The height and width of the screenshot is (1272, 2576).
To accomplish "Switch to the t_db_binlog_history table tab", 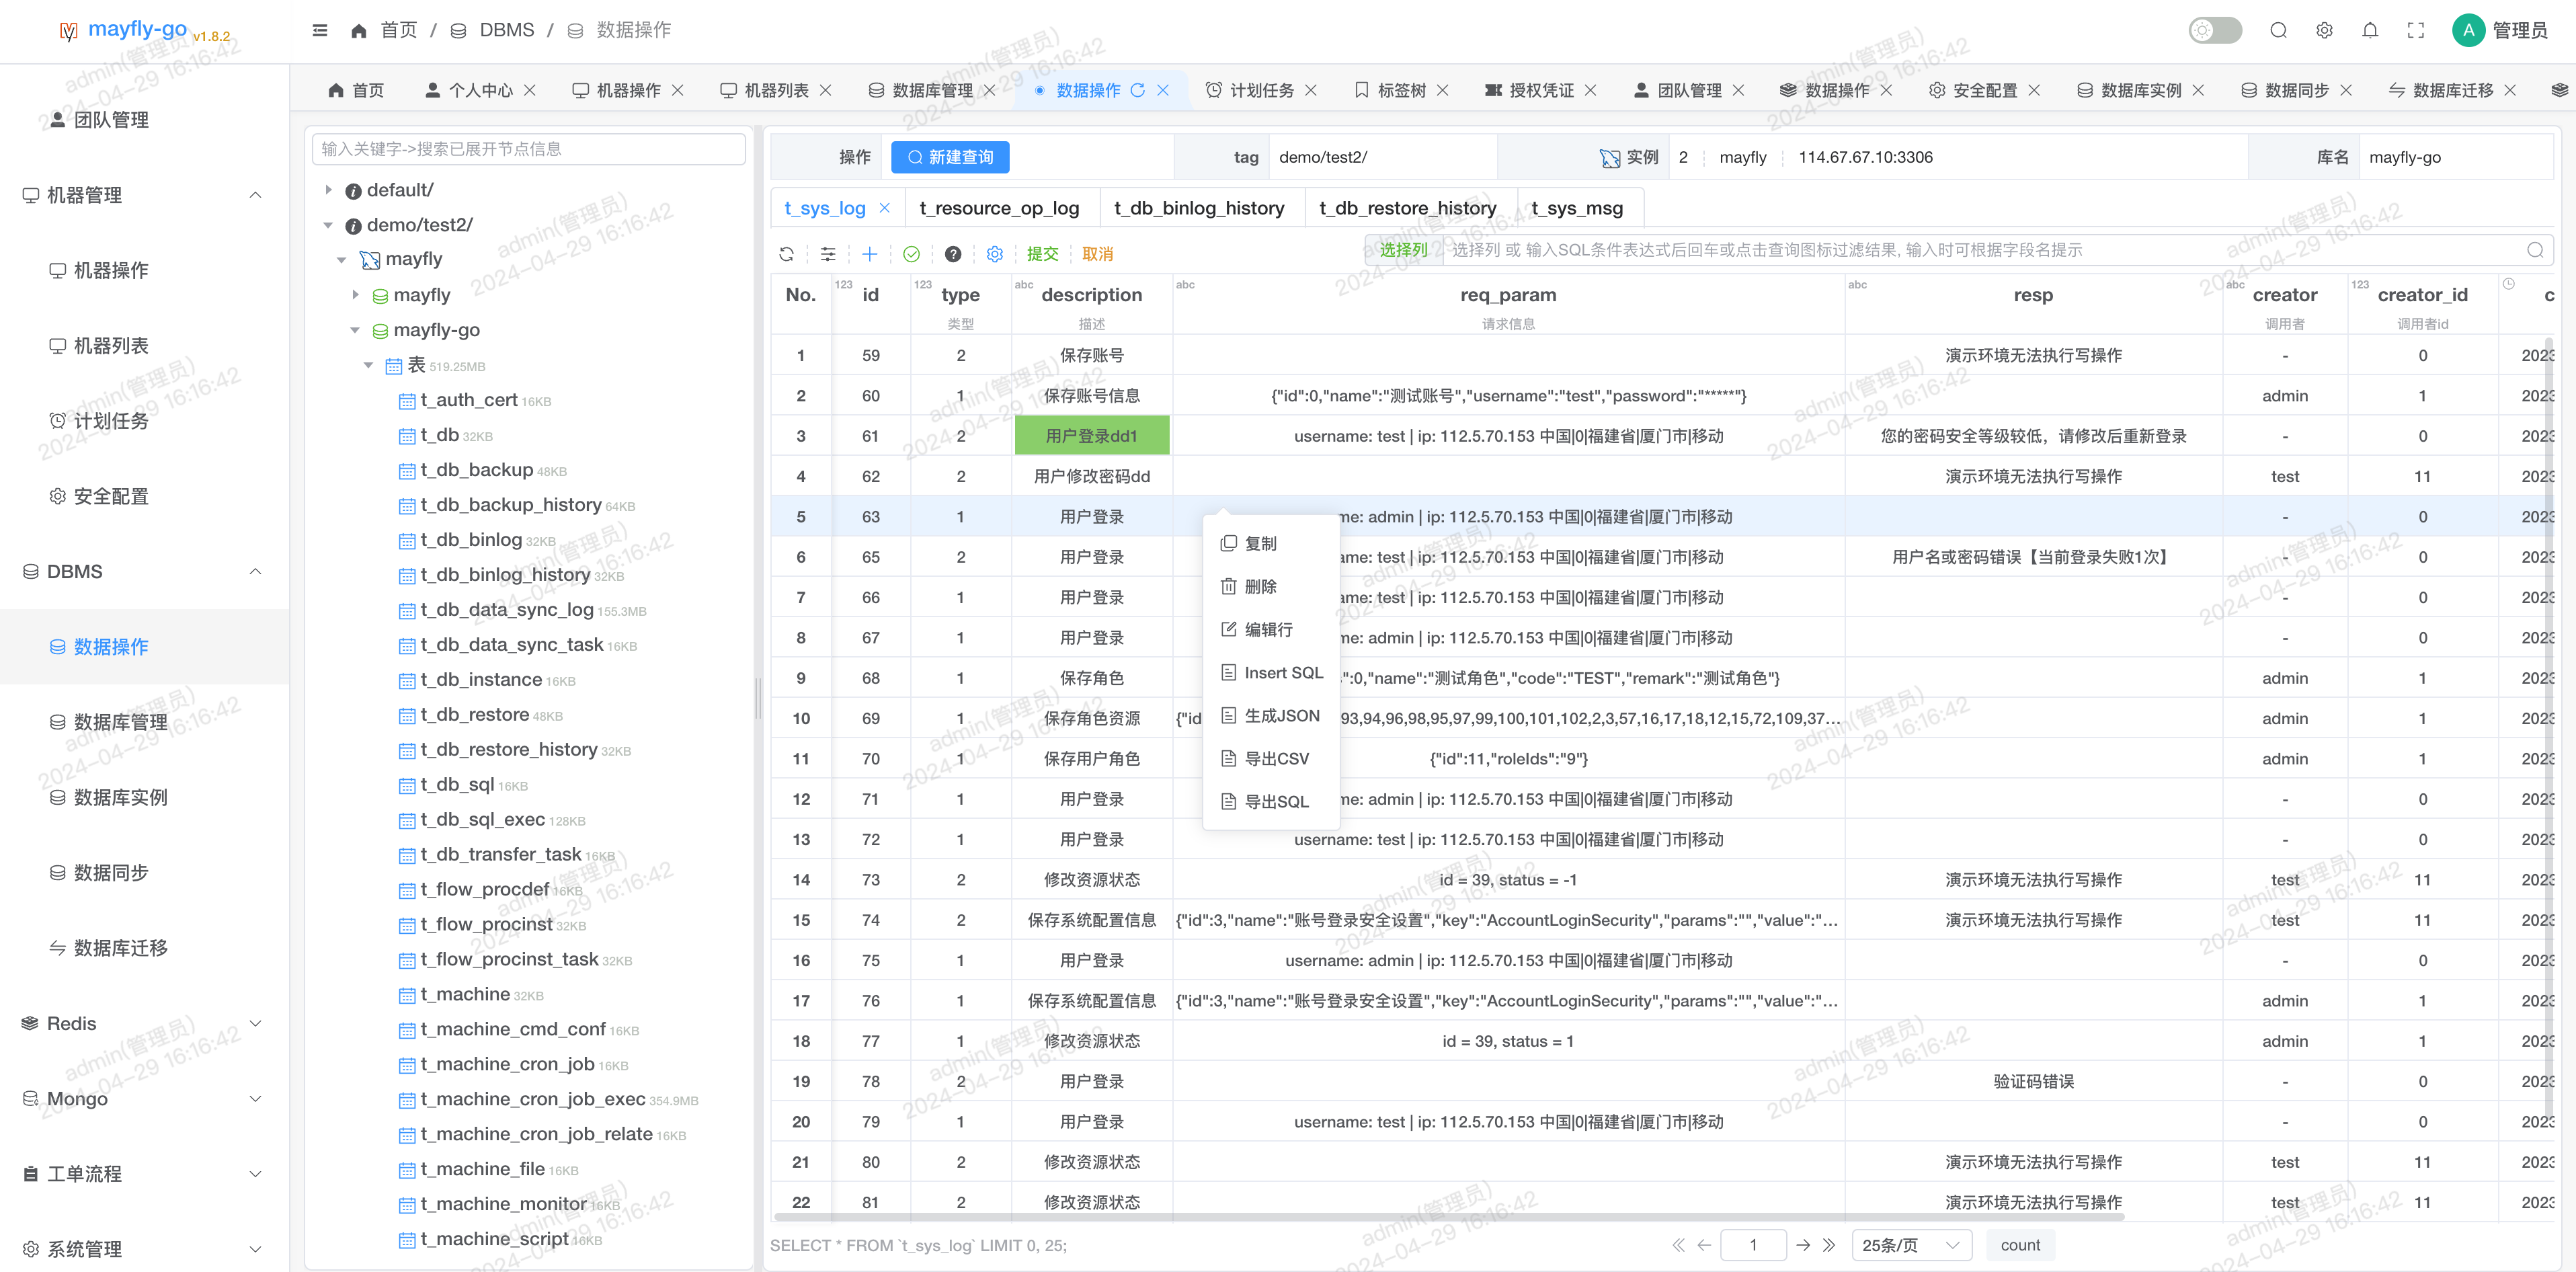I will pyautogui.click(x=1199, y=208).
